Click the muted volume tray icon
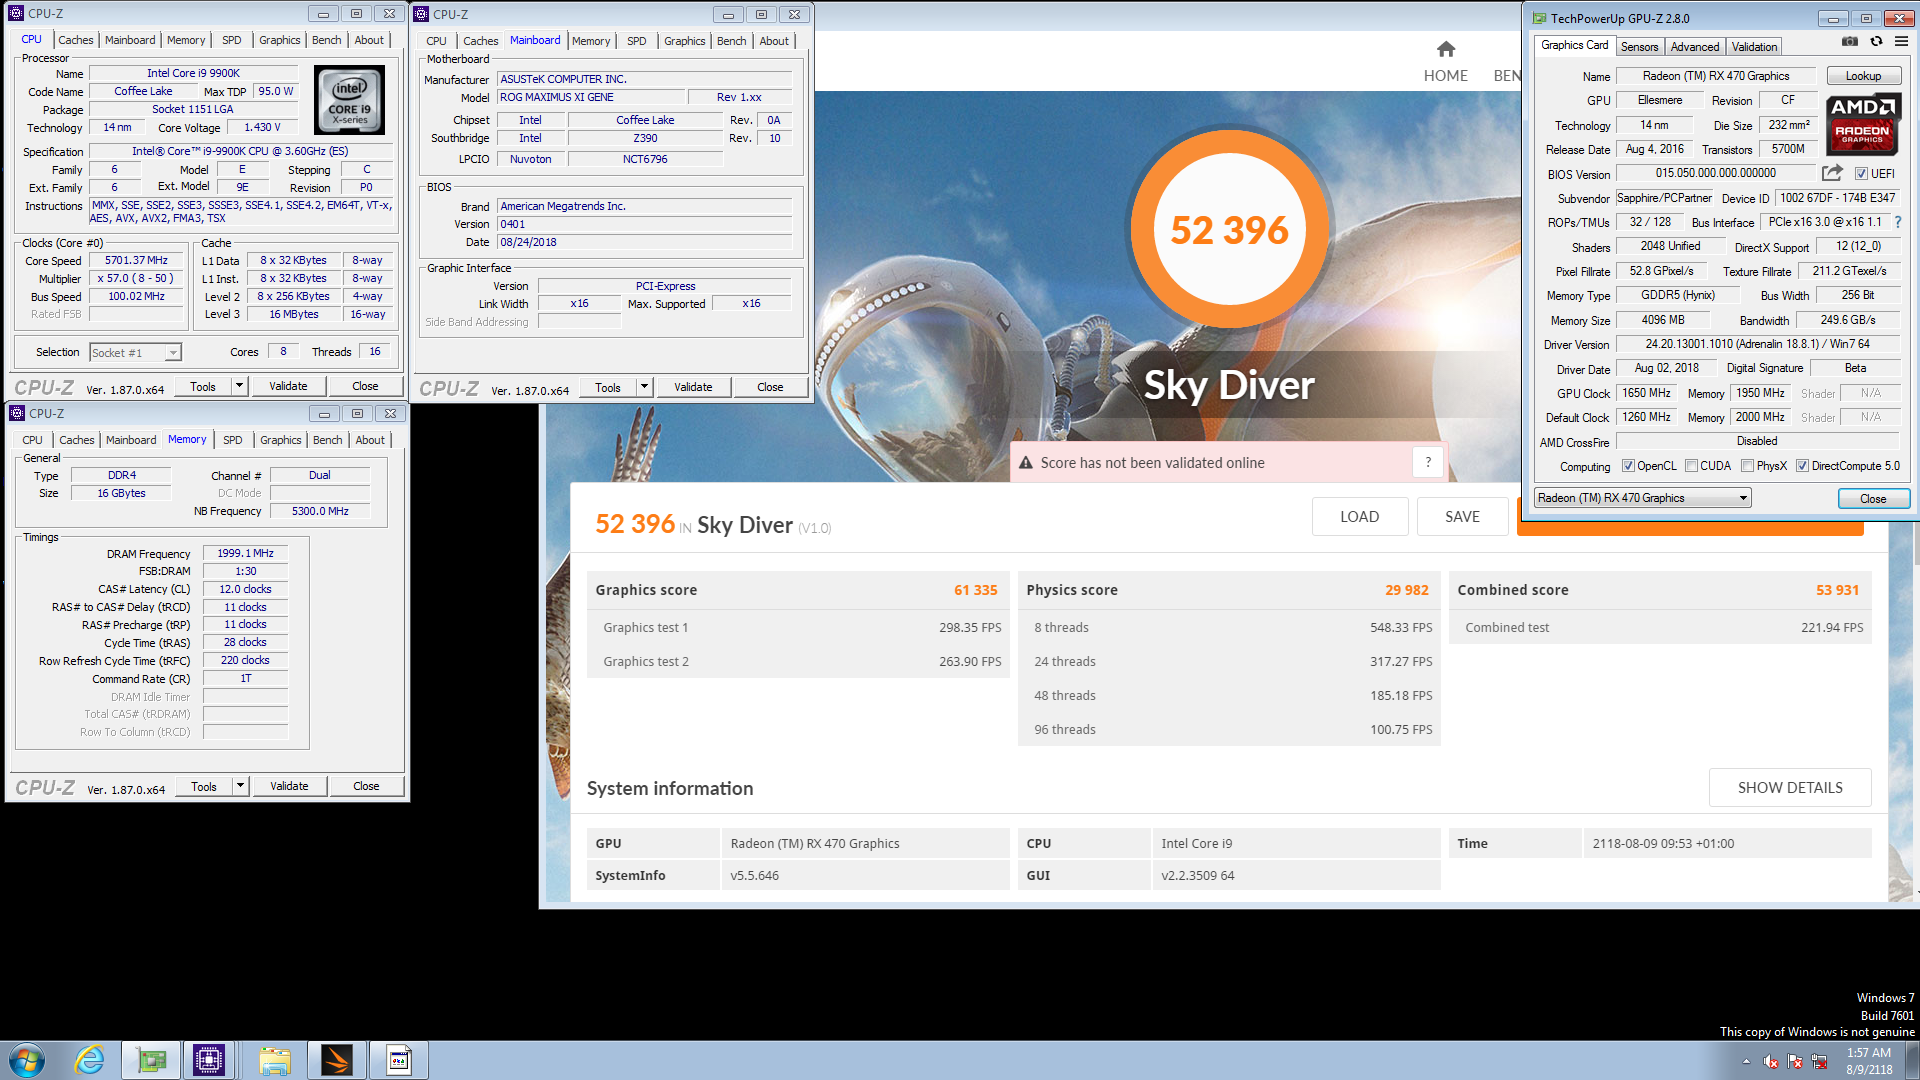 tap(1770, 1061)
